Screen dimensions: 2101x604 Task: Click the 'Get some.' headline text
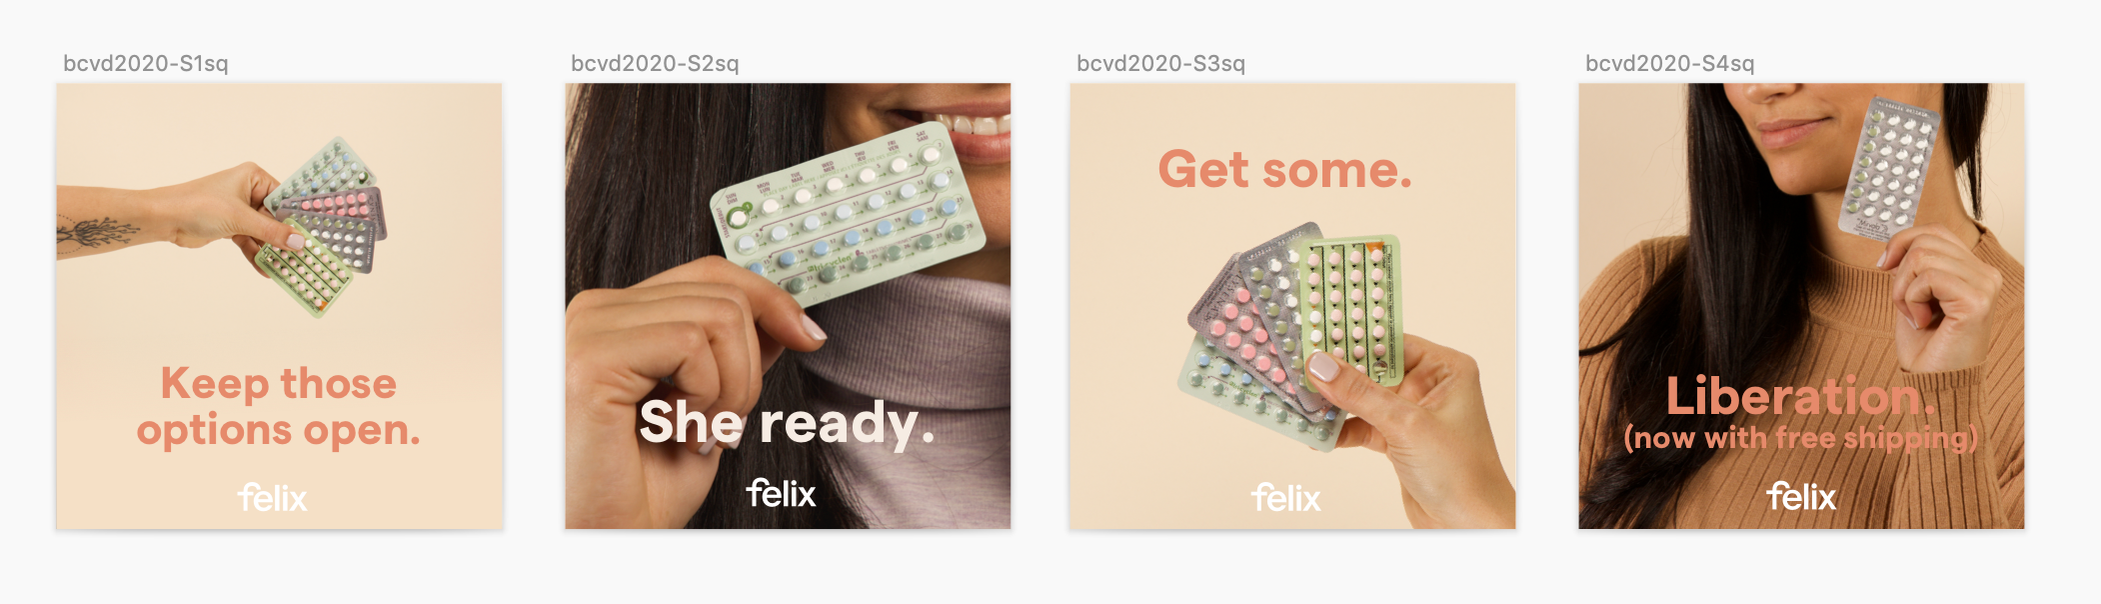1285,169
